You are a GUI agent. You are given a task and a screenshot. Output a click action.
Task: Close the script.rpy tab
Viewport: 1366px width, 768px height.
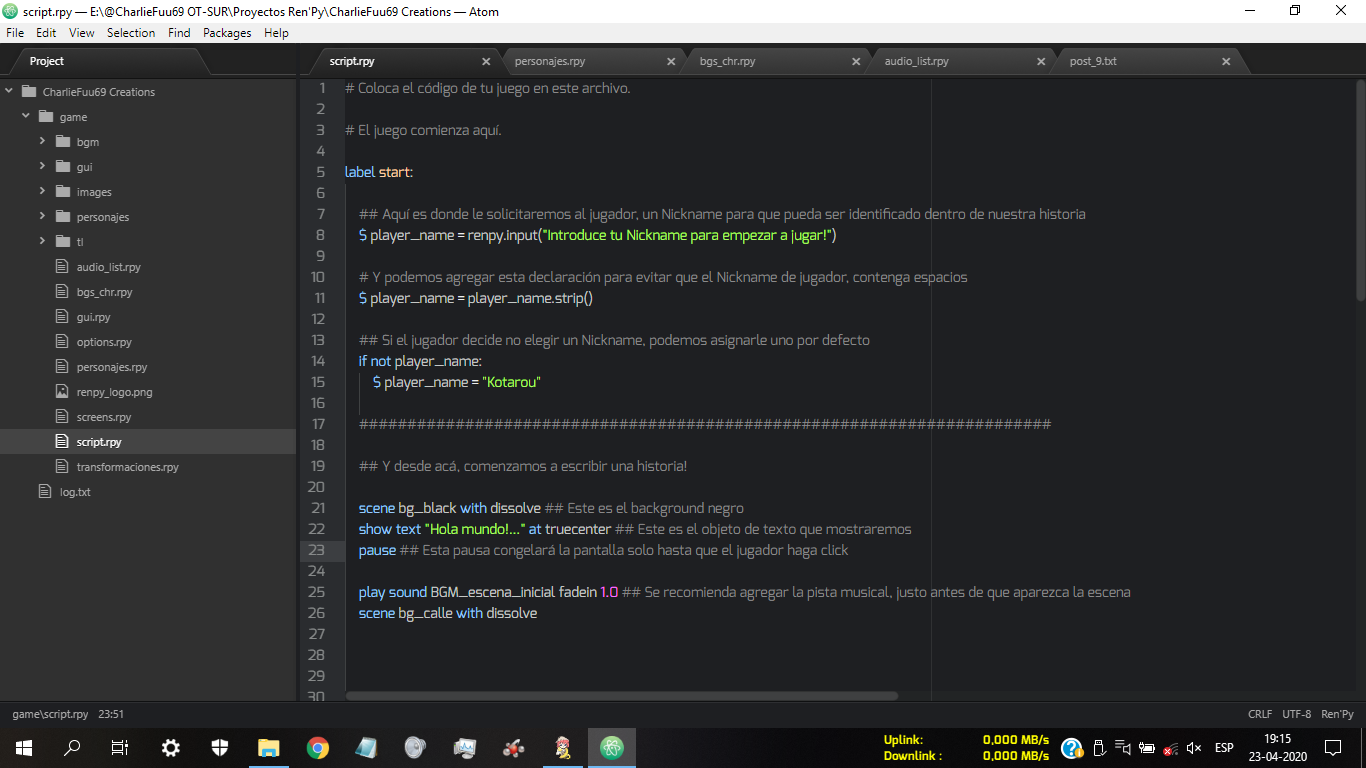tap(486, 62)
